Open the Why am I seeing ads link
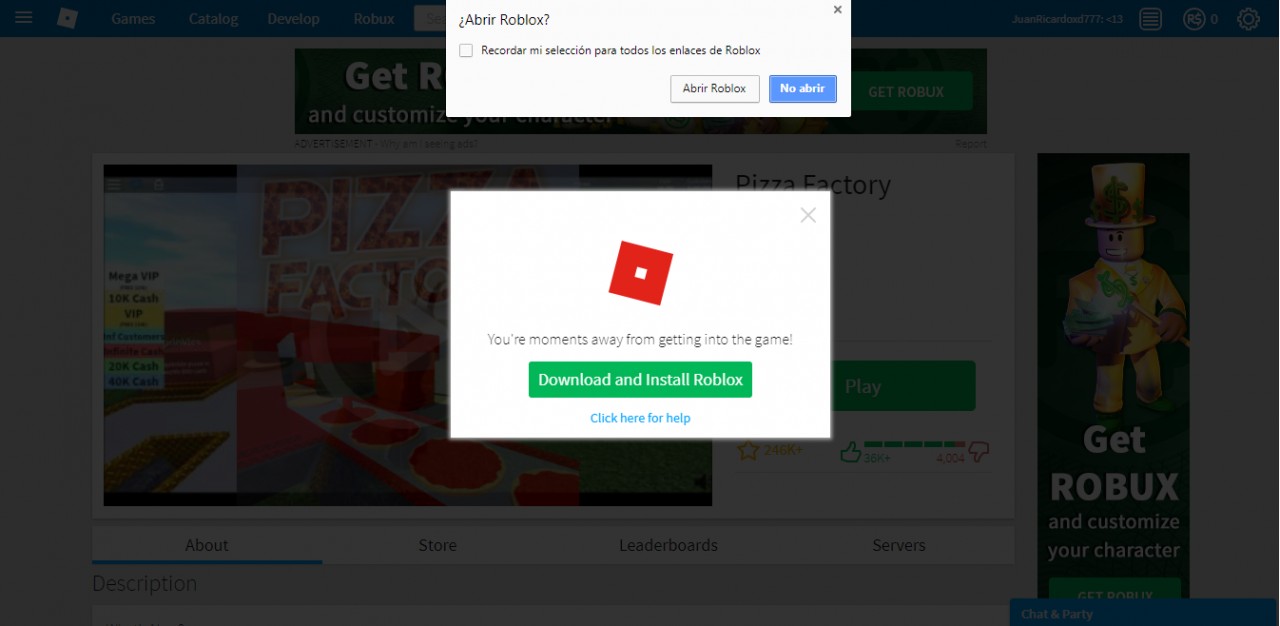The width and height of the screenshot is (1280, 626). 427,144
